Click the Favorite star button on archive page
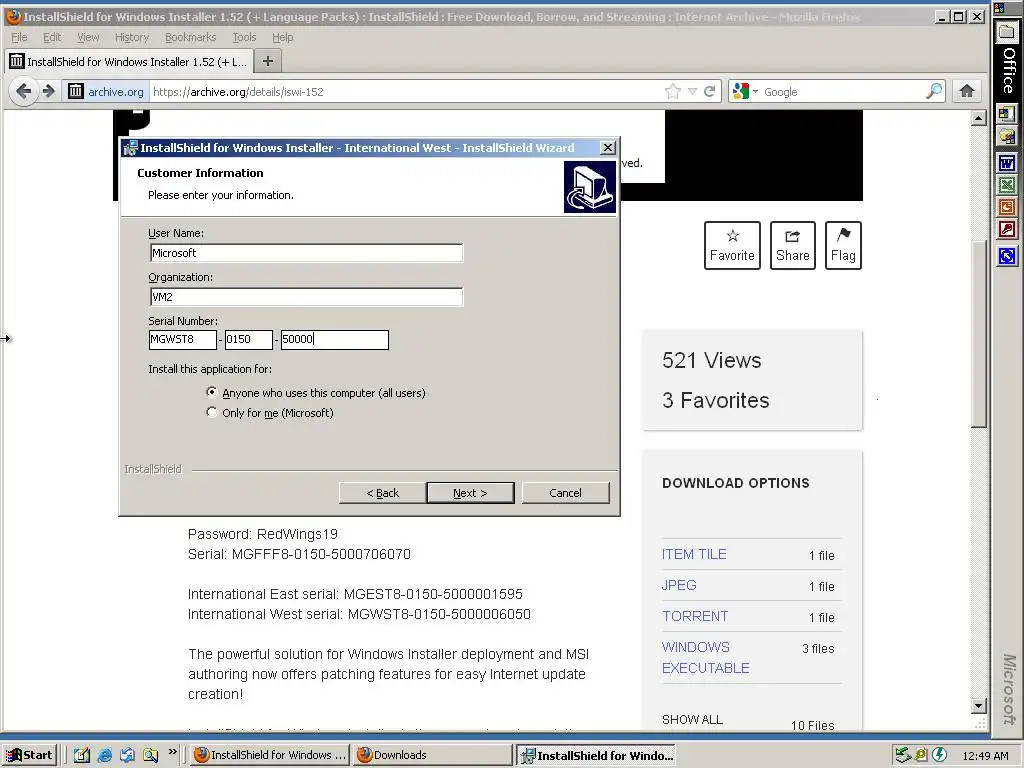1024x768 pixels. click(732, 246)
